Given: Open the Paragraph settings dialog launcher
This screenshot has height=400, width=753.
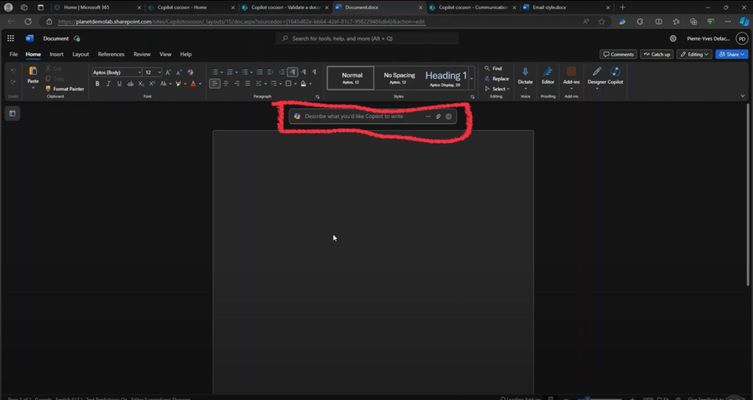Looking at the screenshot, I should tap(317, 97).
